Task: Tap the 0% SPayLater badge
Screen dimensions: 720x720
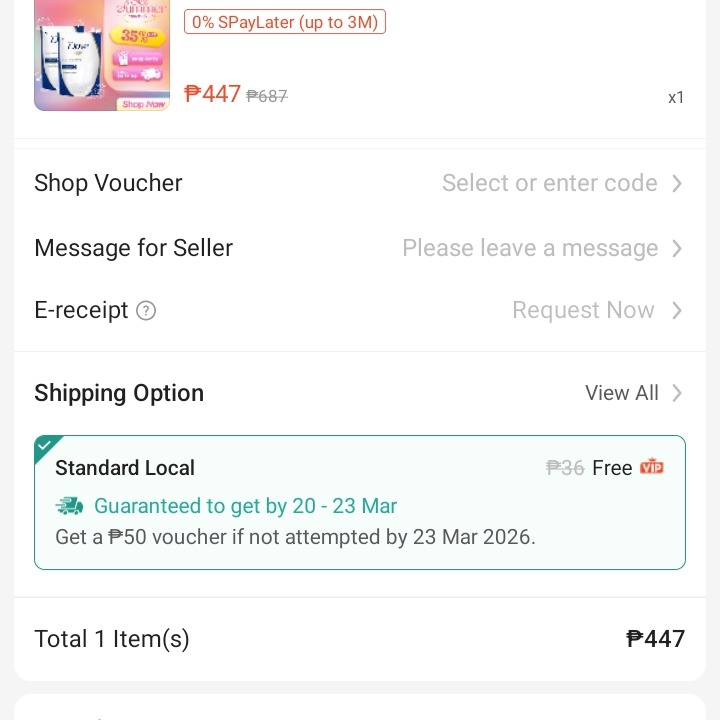Action: pos(285,22)
